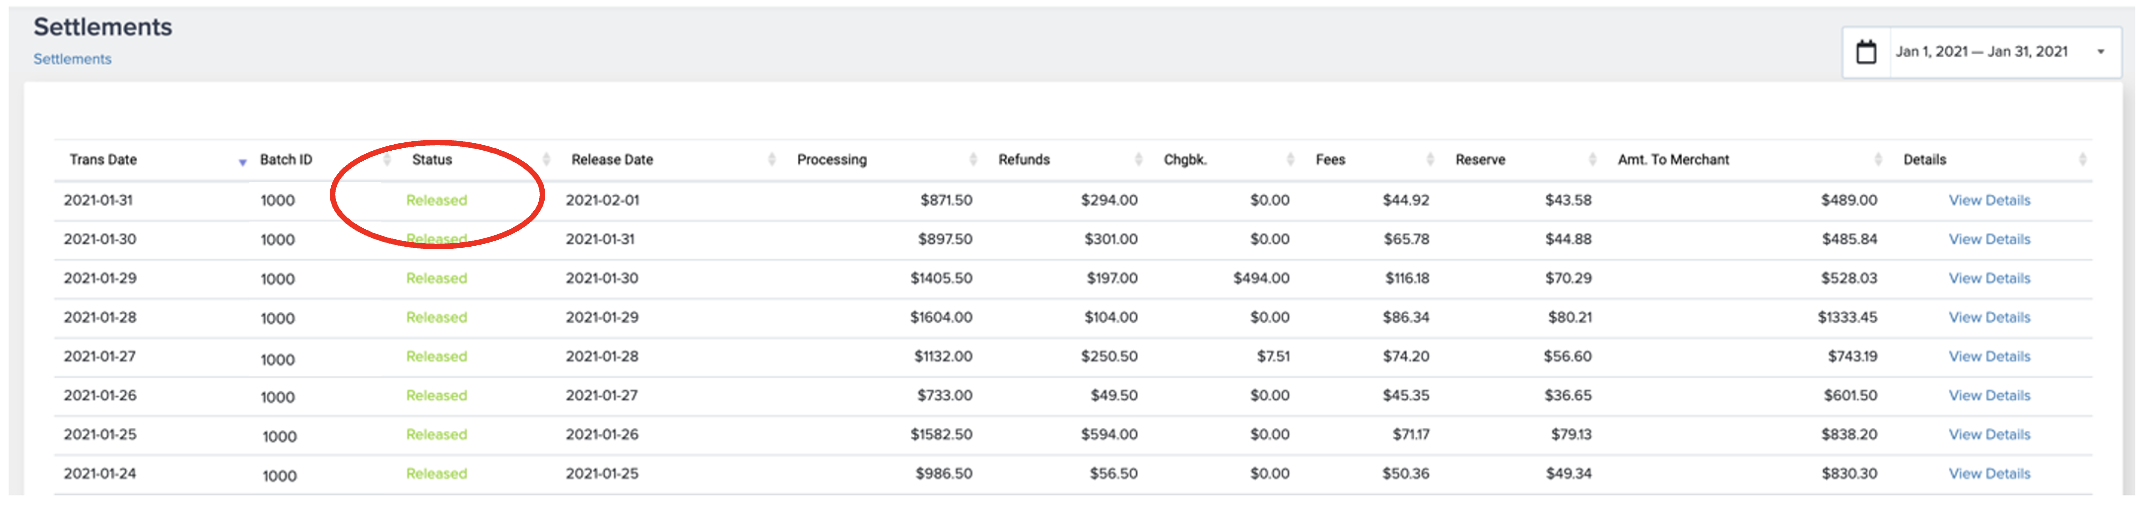Image resolution: width=2146 pixels, height=528 pixels.
Task: Open View Details for 2021-01-29 row
Action: (1989, 278)
